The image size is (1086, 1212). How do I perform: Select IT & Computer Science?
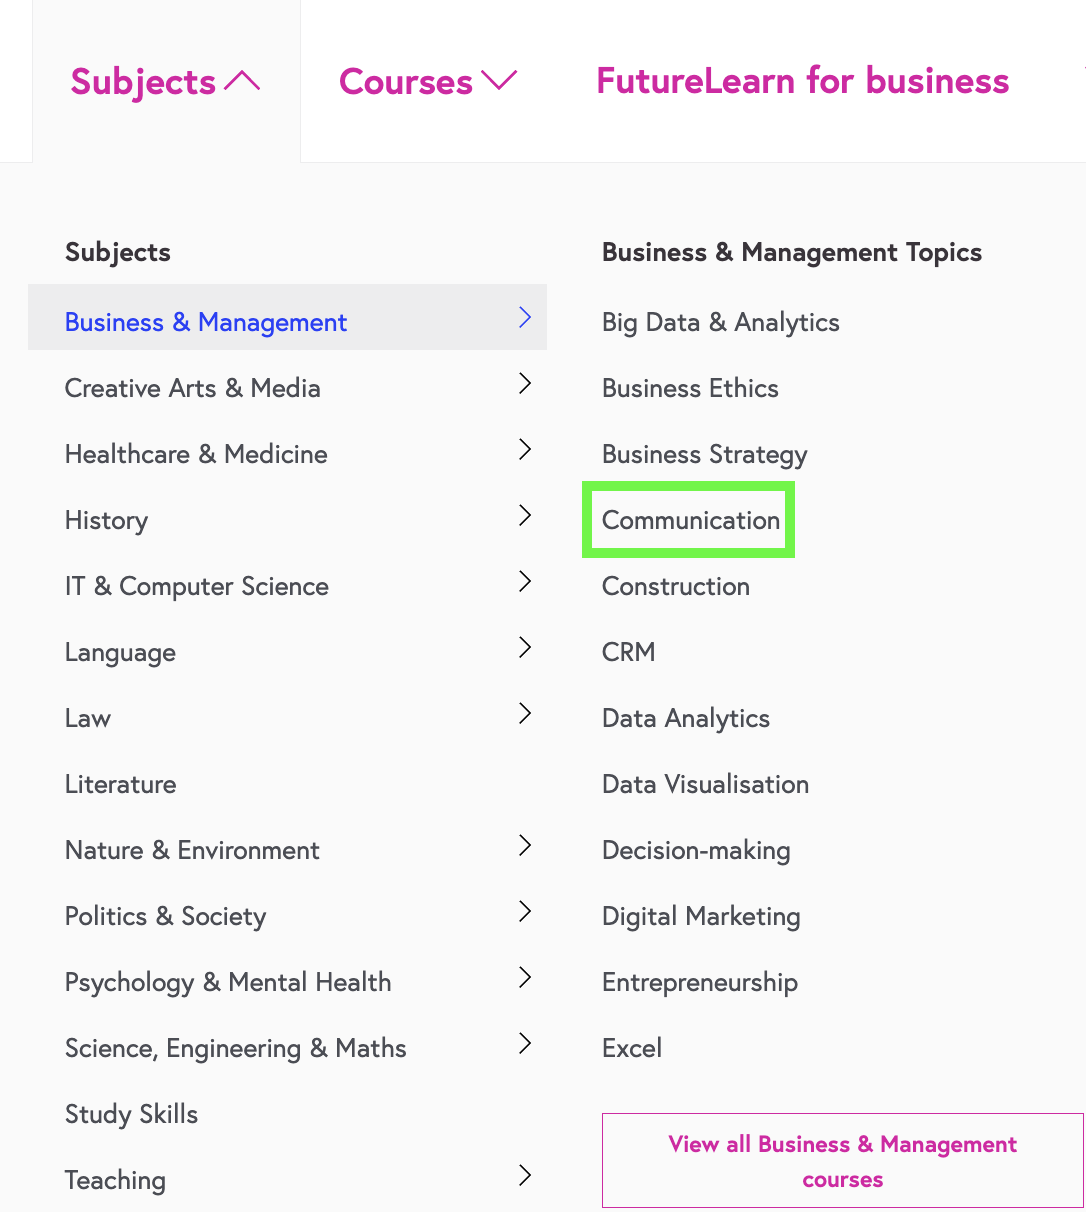pyautogui.click(x=196, y=586)
